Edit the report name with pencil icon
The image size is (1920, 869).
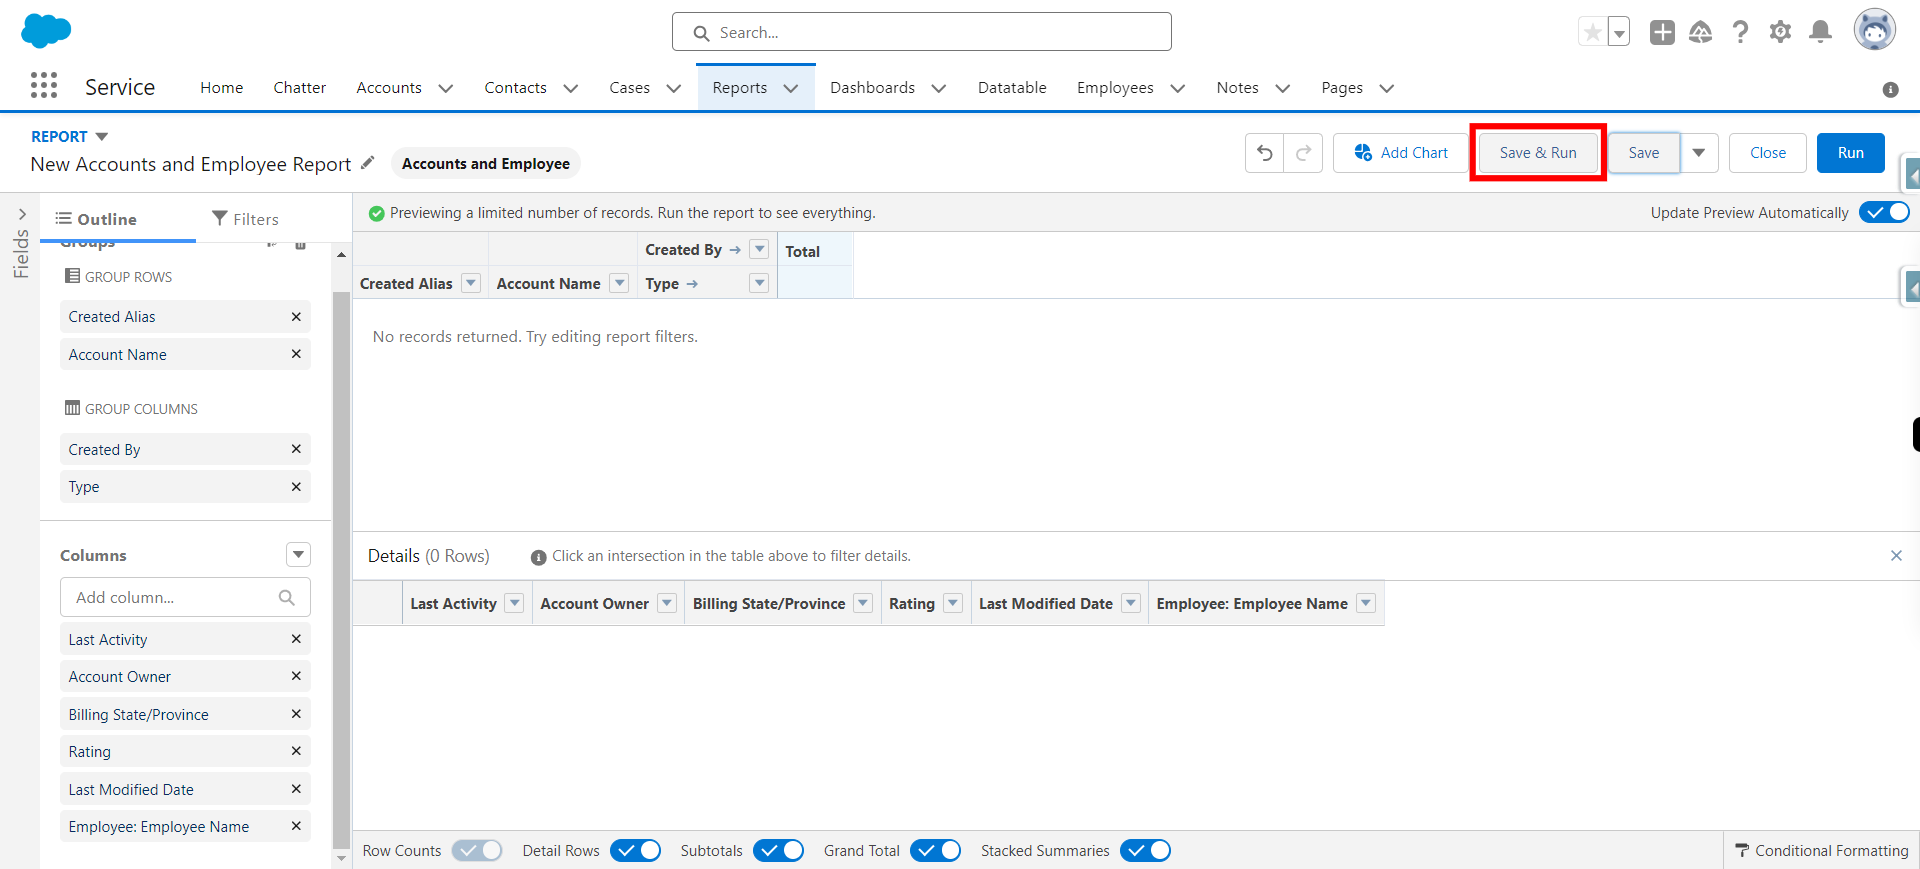pos(367,162)
